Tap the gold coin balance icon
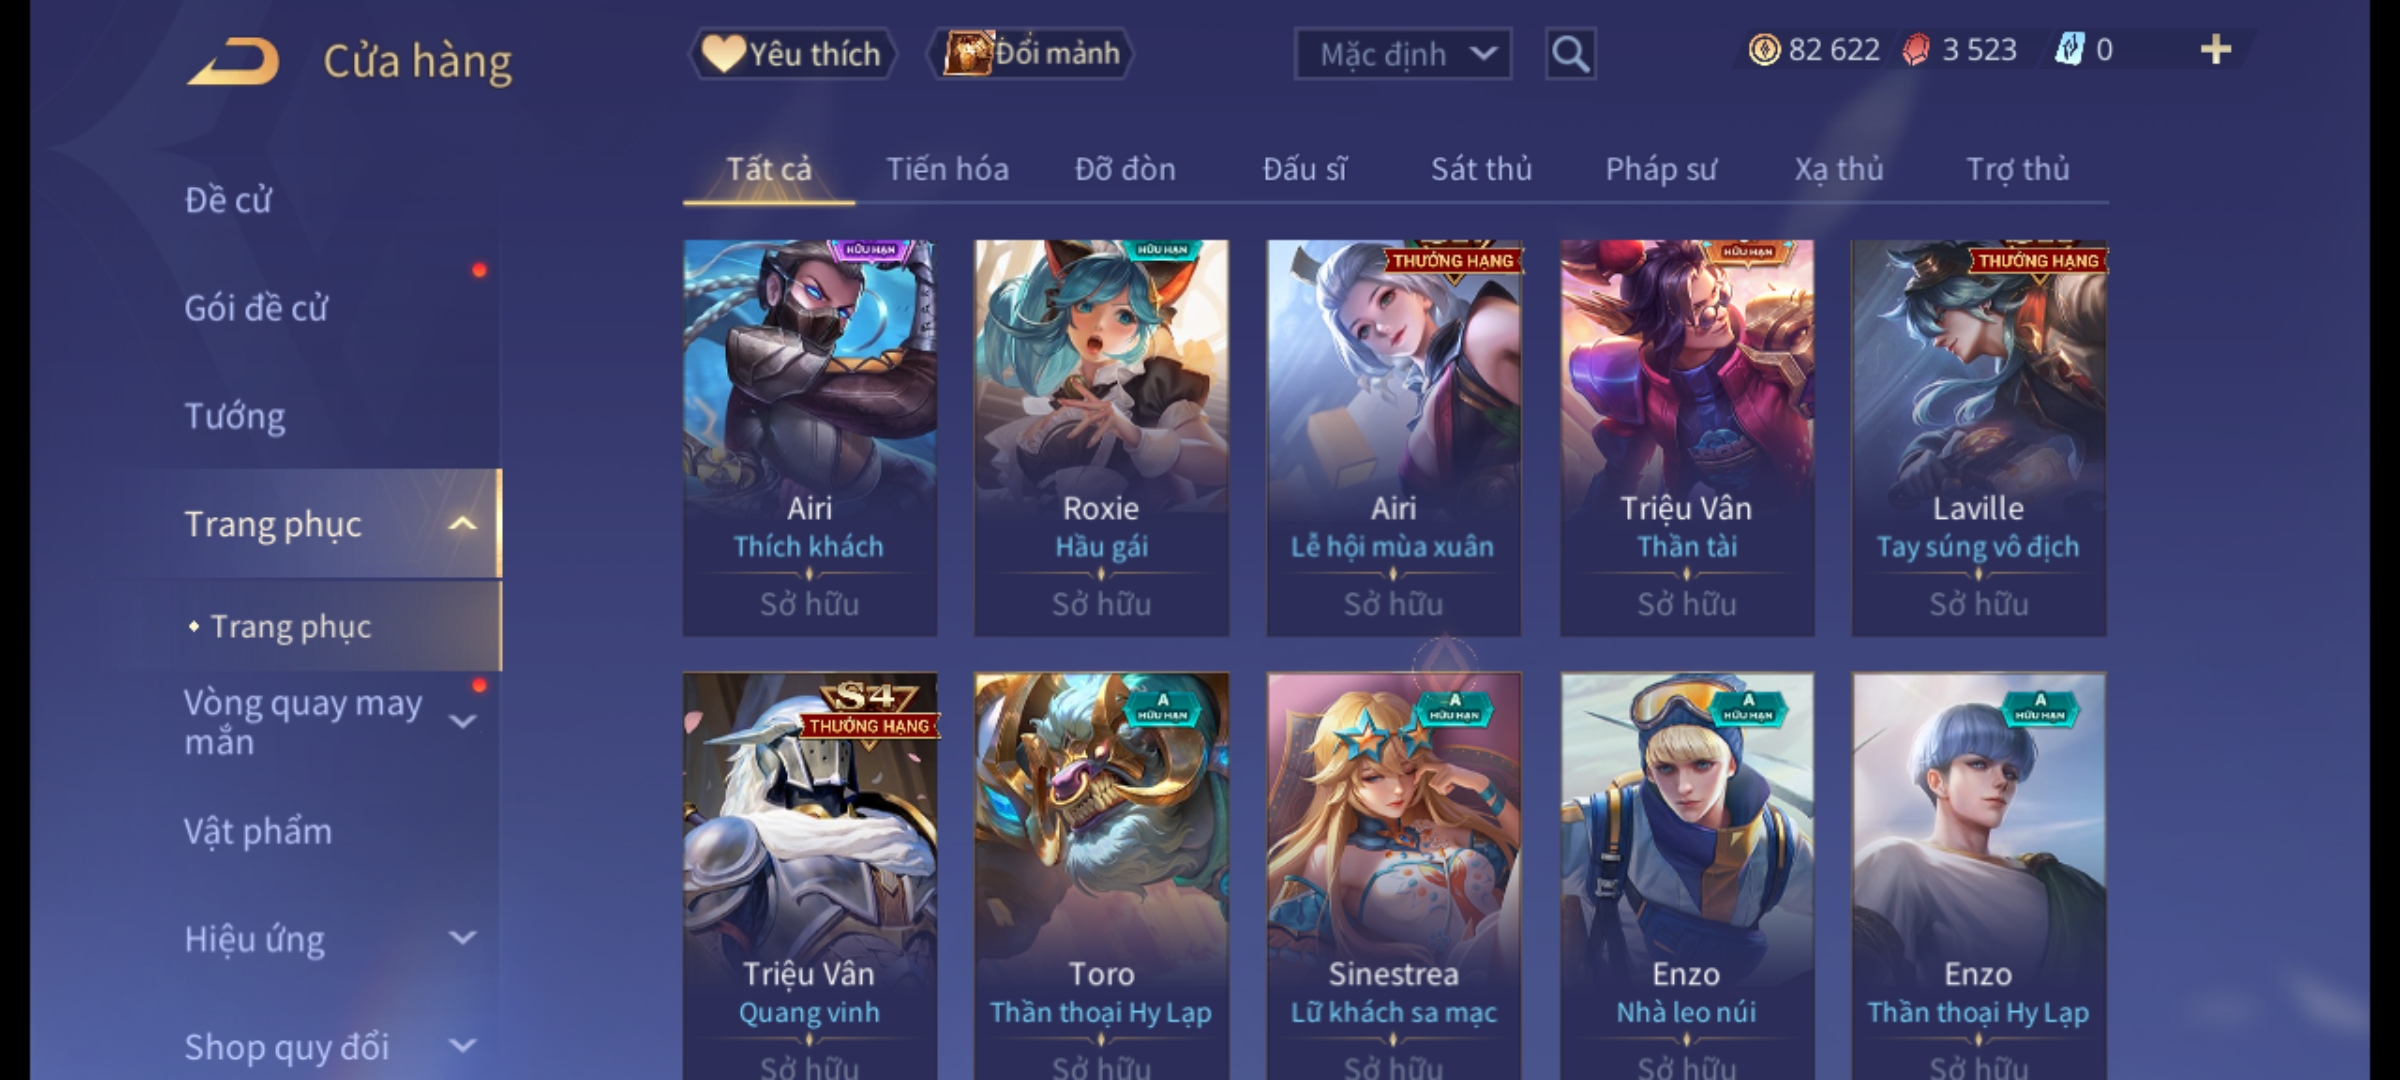2400x1080 pixels. click(1764, 50)
